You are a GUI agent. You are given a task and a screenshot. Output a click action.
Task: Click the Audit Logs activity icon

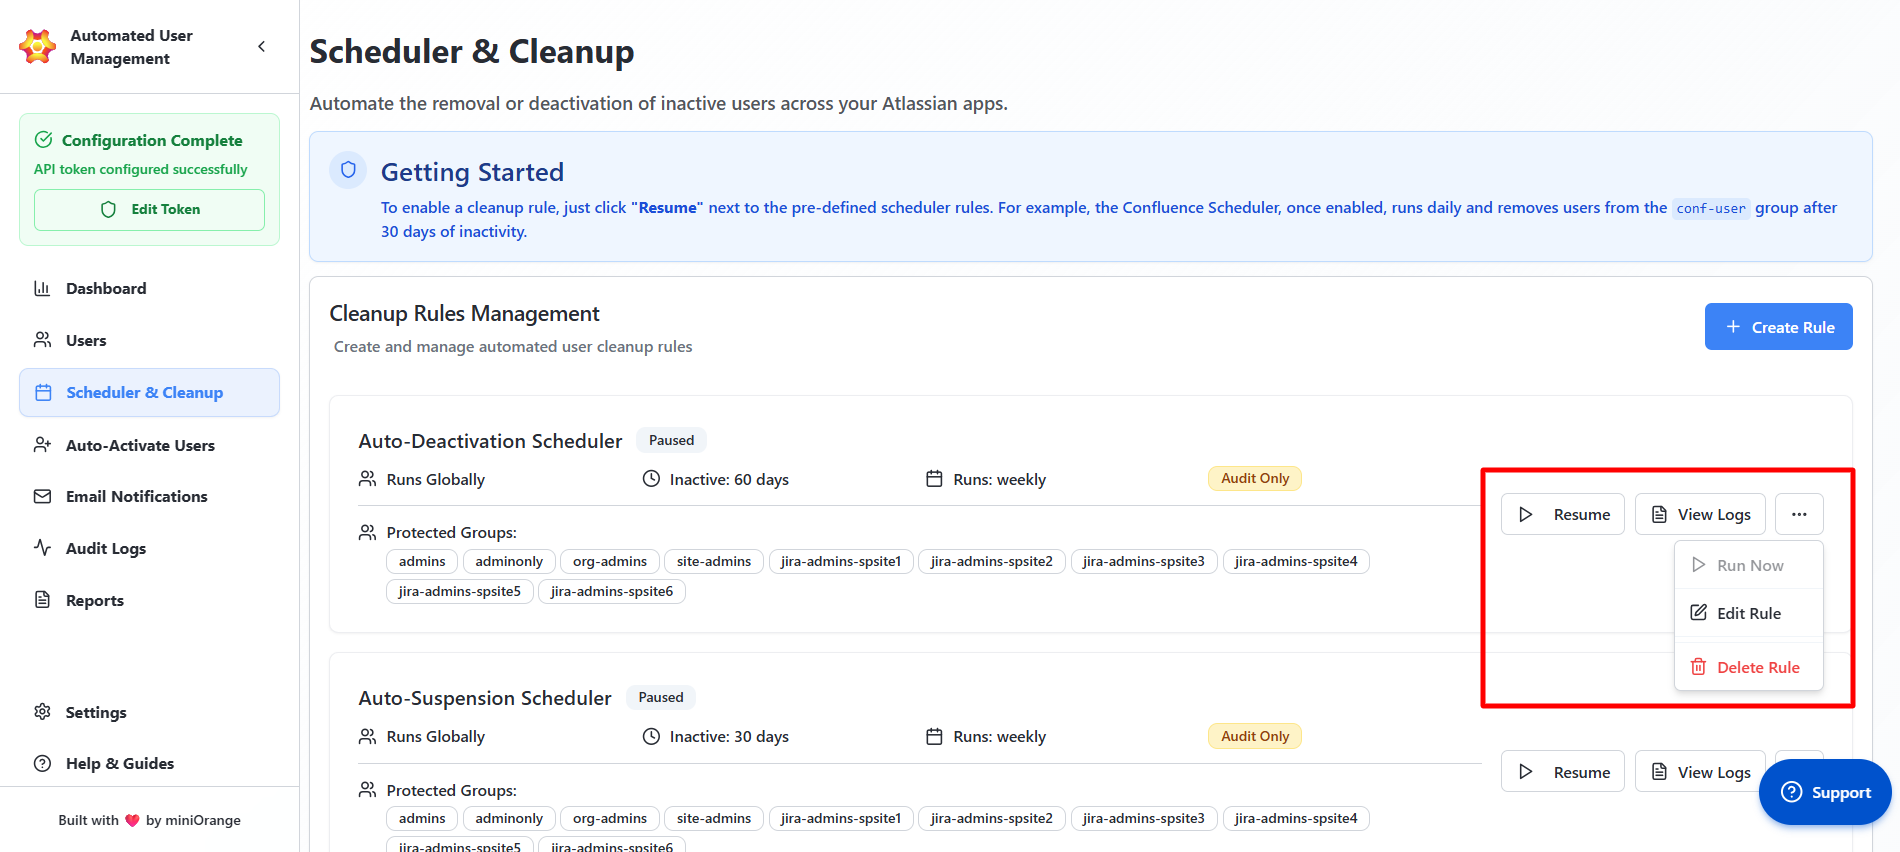pos(42,547)
